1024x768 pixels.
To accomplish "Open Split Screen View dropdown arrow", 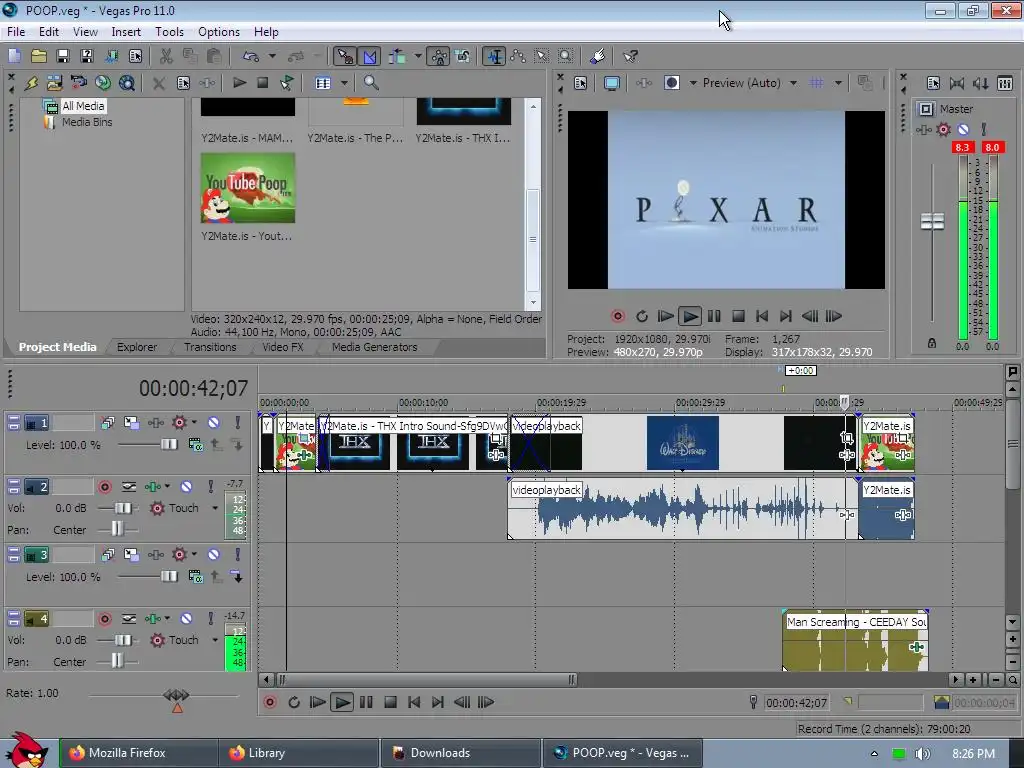I will [x=693, y=83].
